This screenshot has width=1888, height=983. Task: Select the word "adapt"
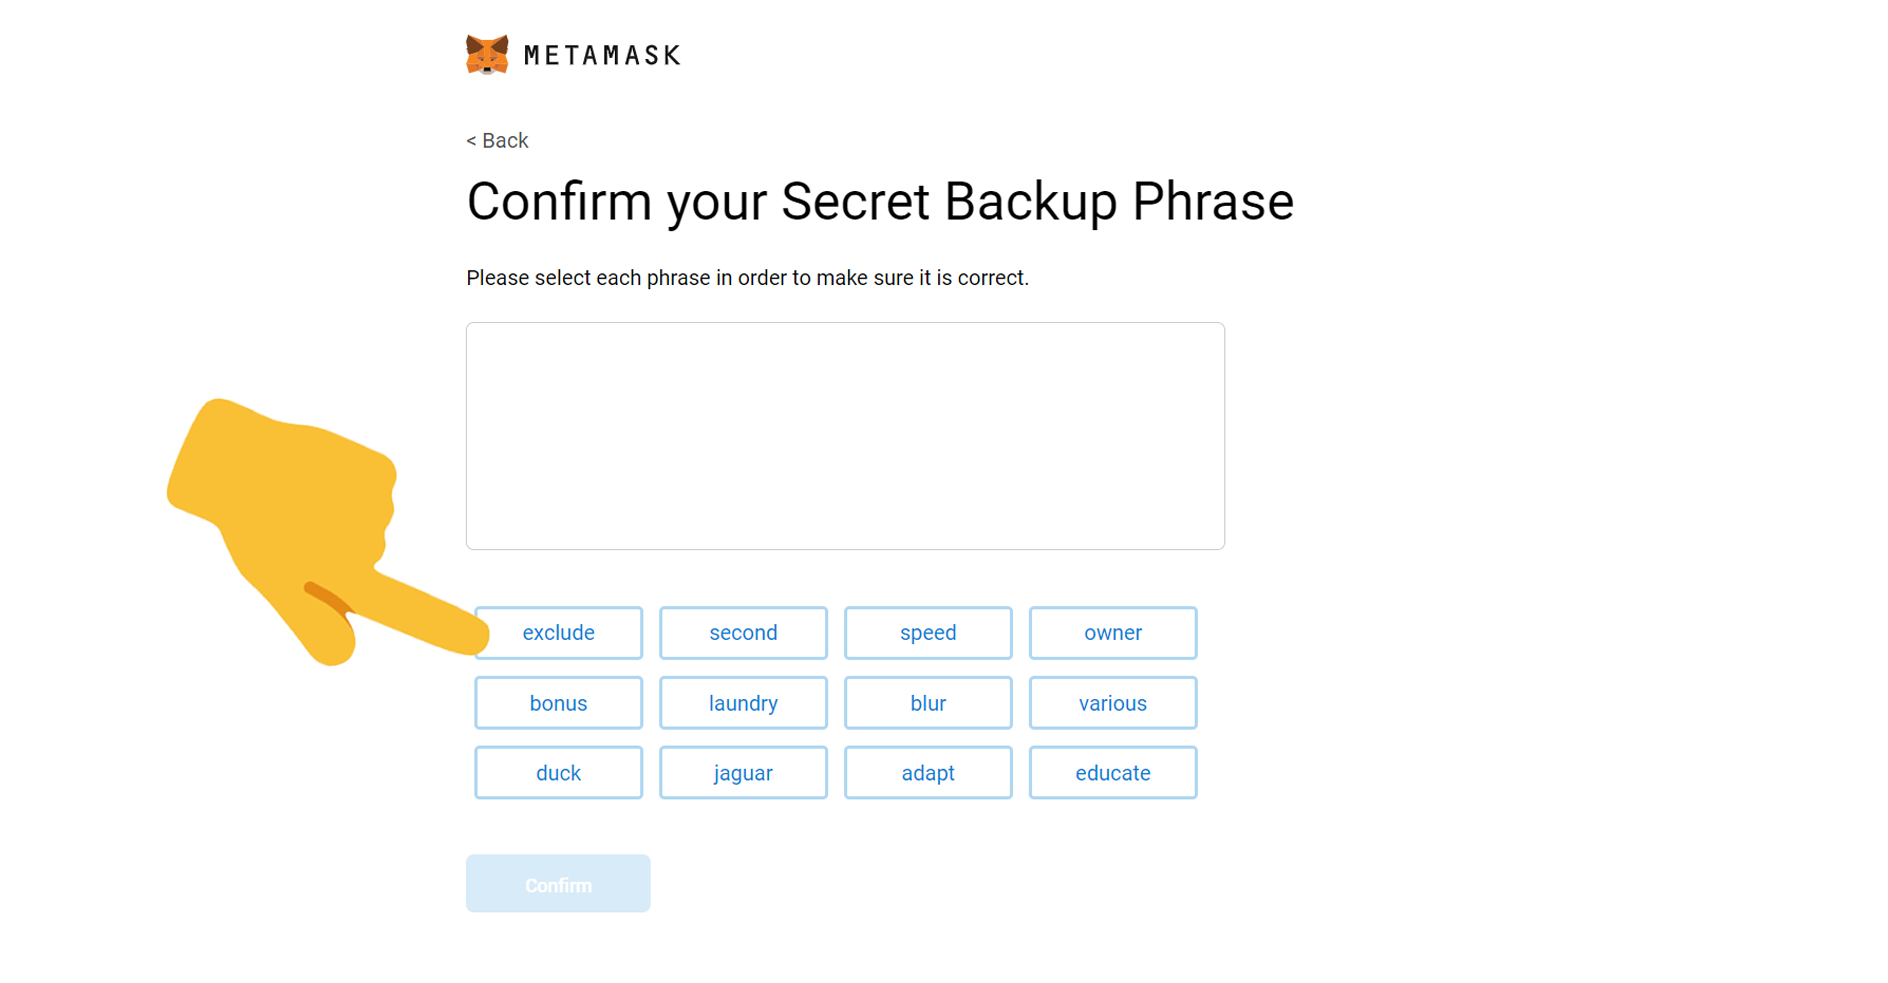coord(928,773)
